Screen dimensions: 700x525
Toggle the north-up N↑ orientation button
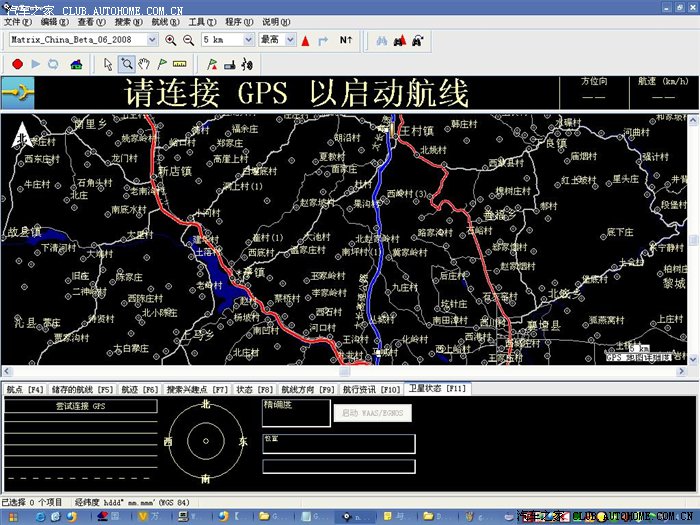(345, 40)
